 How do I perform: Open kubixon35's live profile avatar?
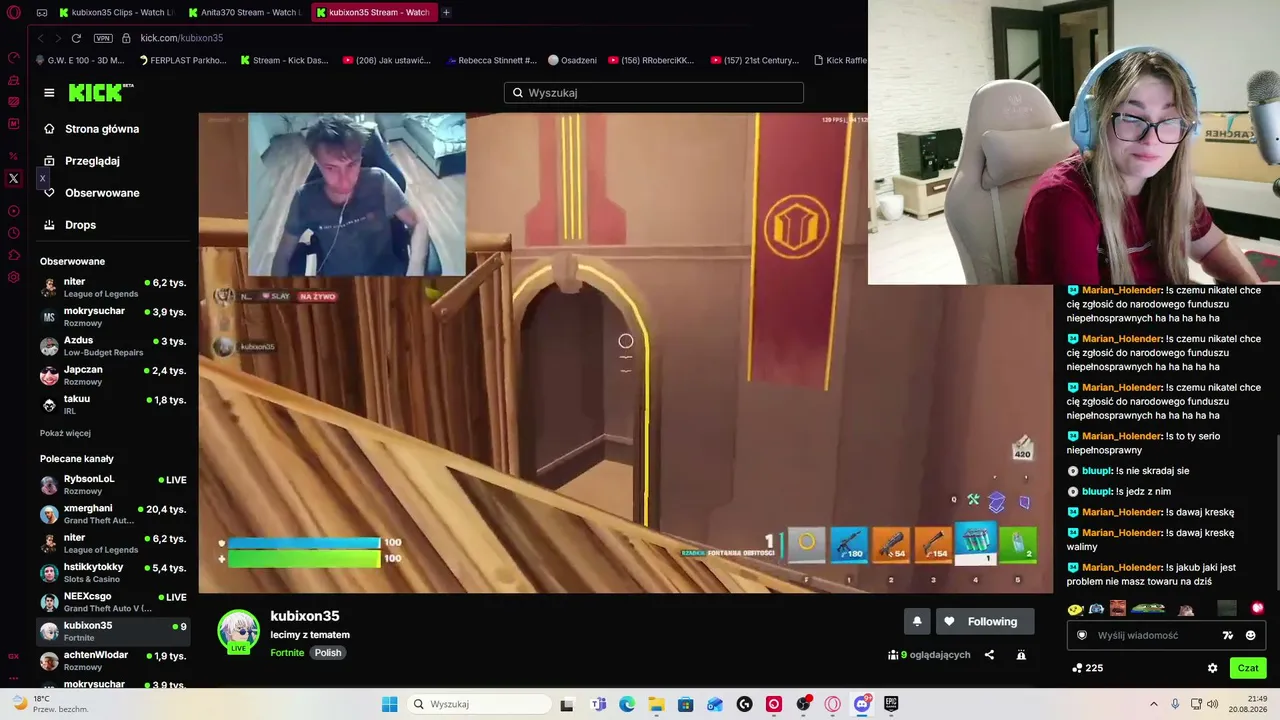pyautogui.click(x=239, y=632)
